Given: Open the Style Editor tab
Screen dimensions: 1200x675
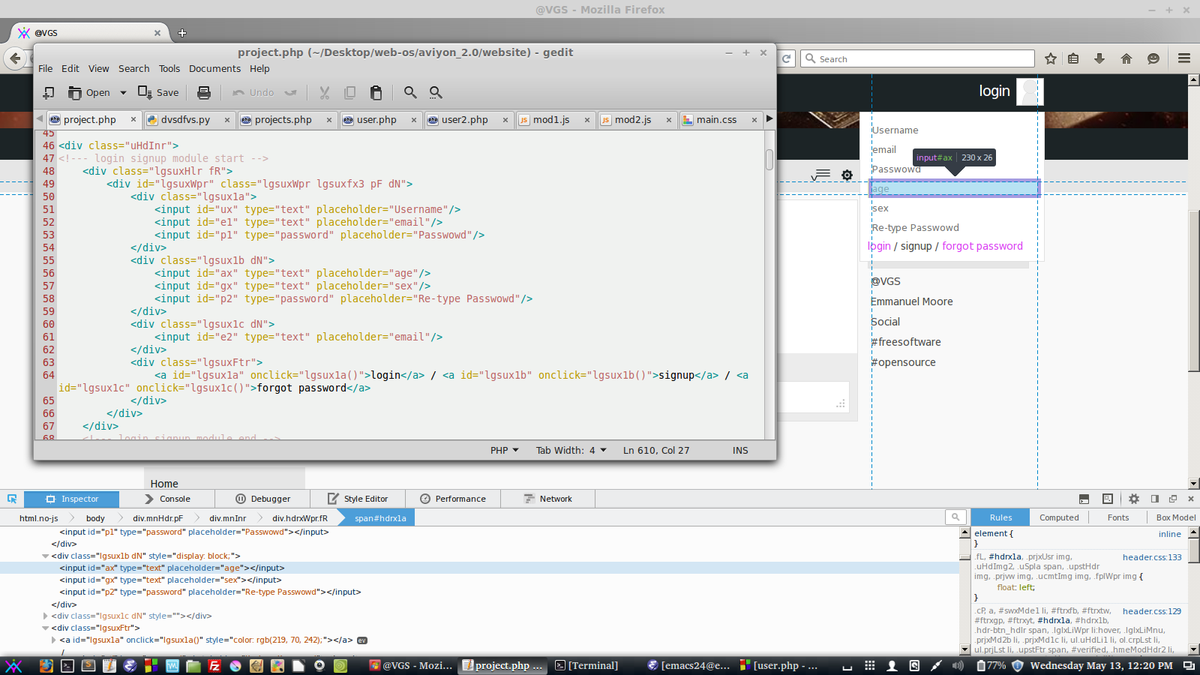Looking at the screenshot, I should click(x=358, y=498).
